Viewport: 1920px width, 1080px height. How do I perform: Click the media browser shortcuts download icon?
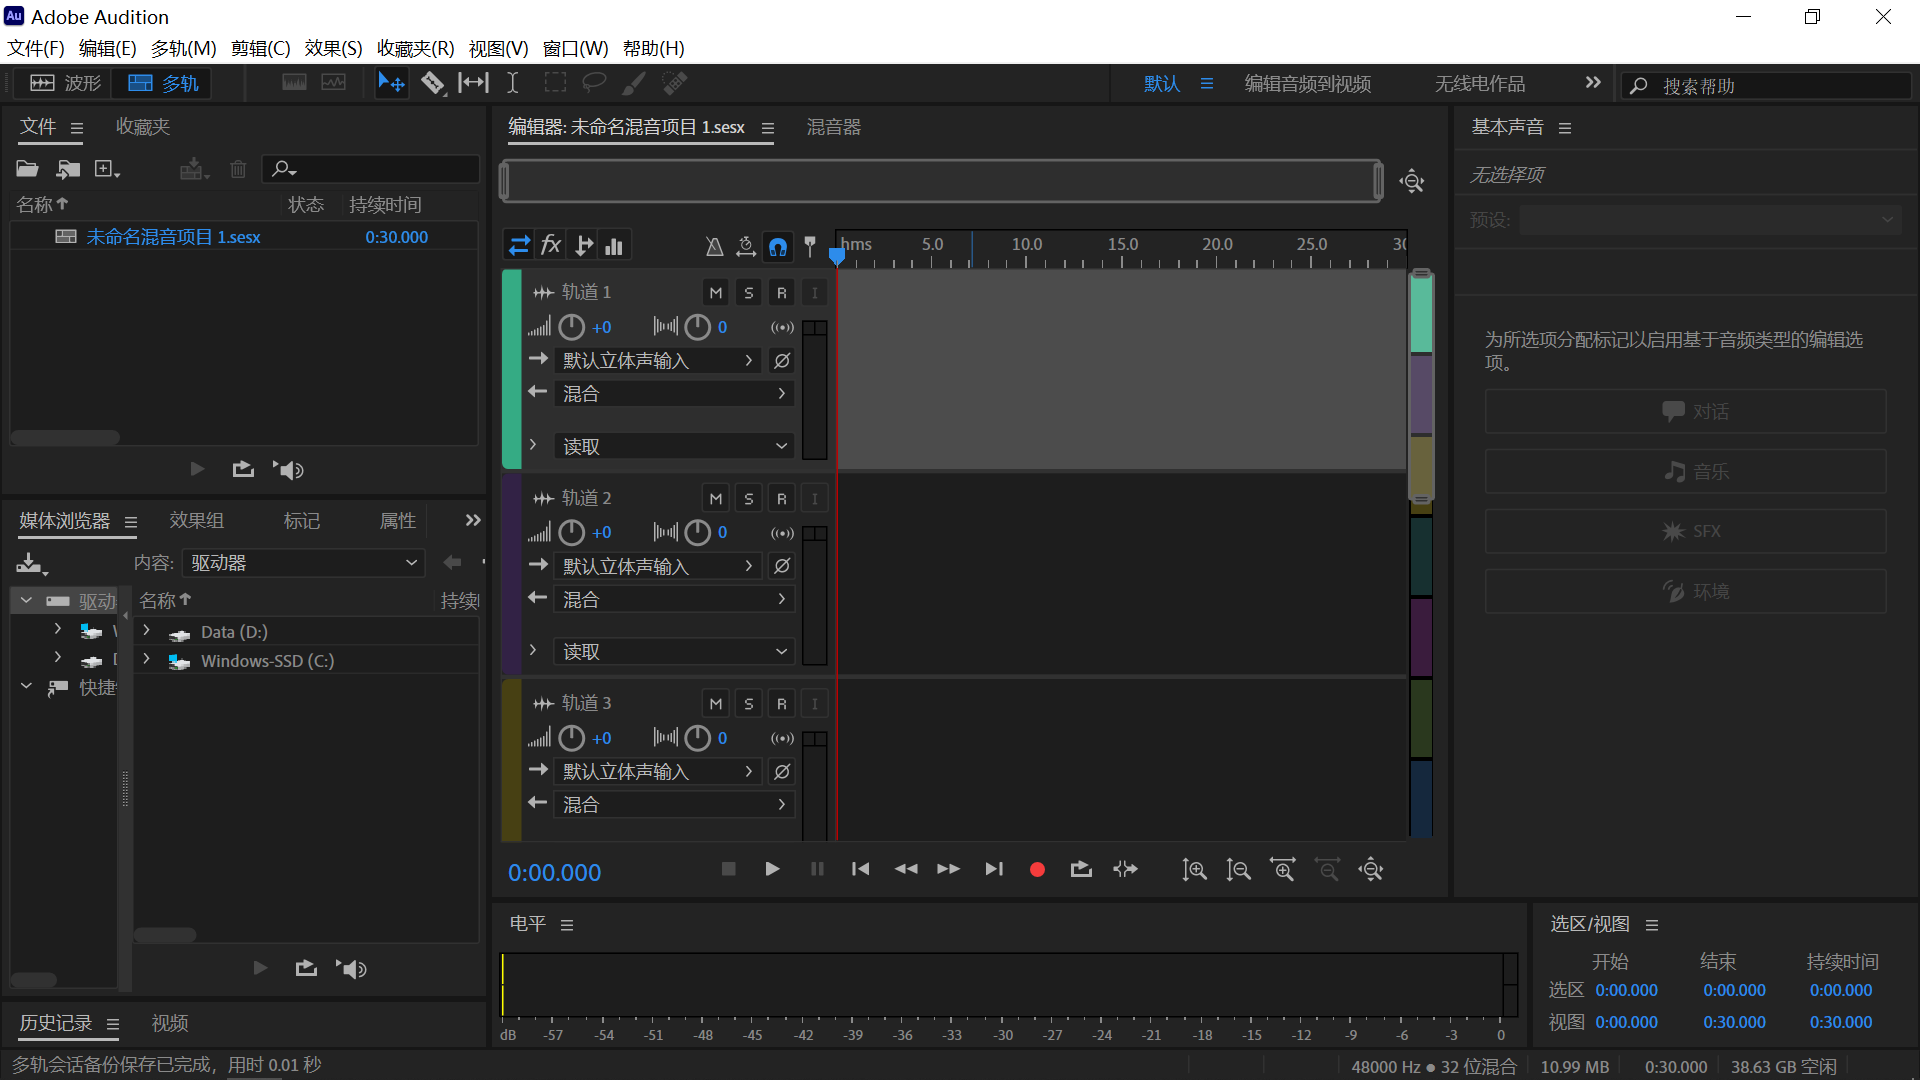[31, 564]
